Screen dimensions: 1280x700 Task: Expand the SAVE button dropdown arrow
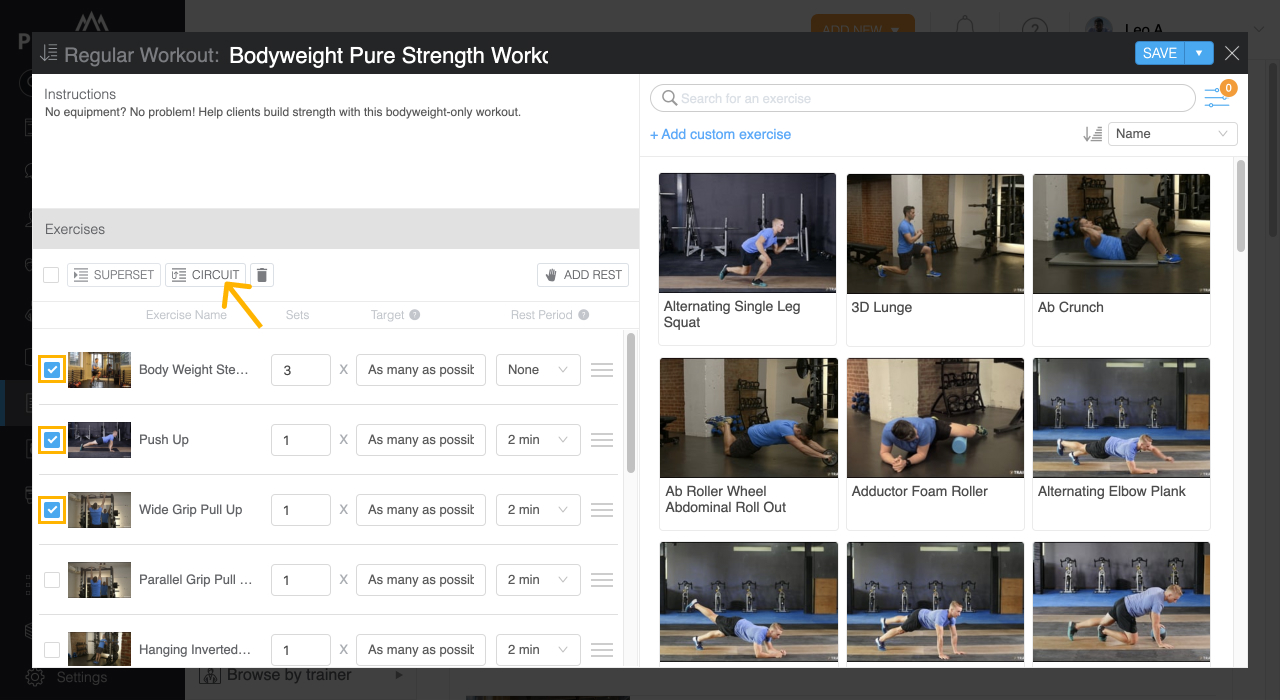(1199, 53)
